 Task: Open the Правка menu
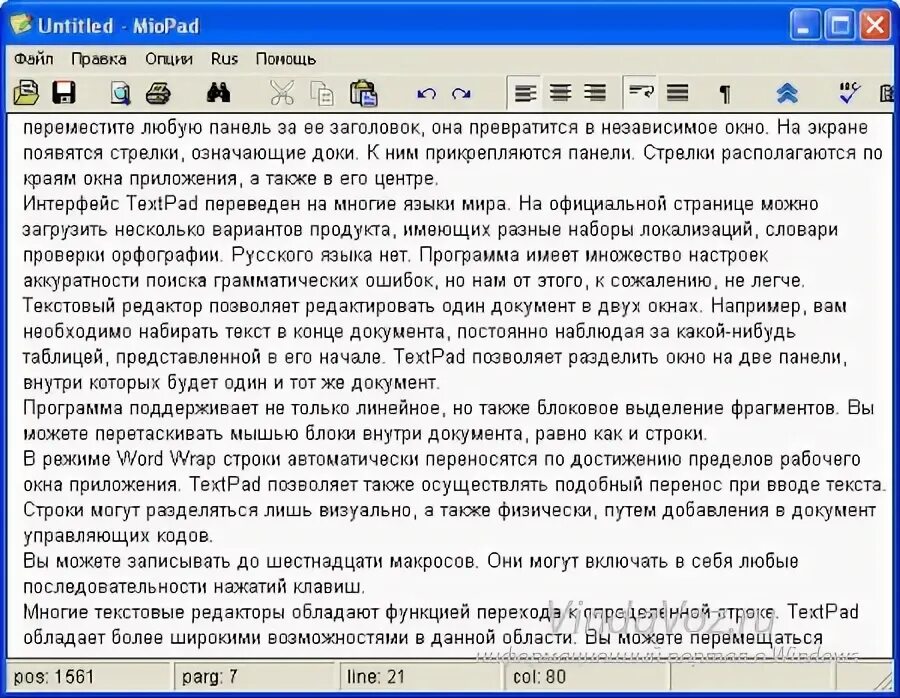pyautogui.click(x=99, y=59)
